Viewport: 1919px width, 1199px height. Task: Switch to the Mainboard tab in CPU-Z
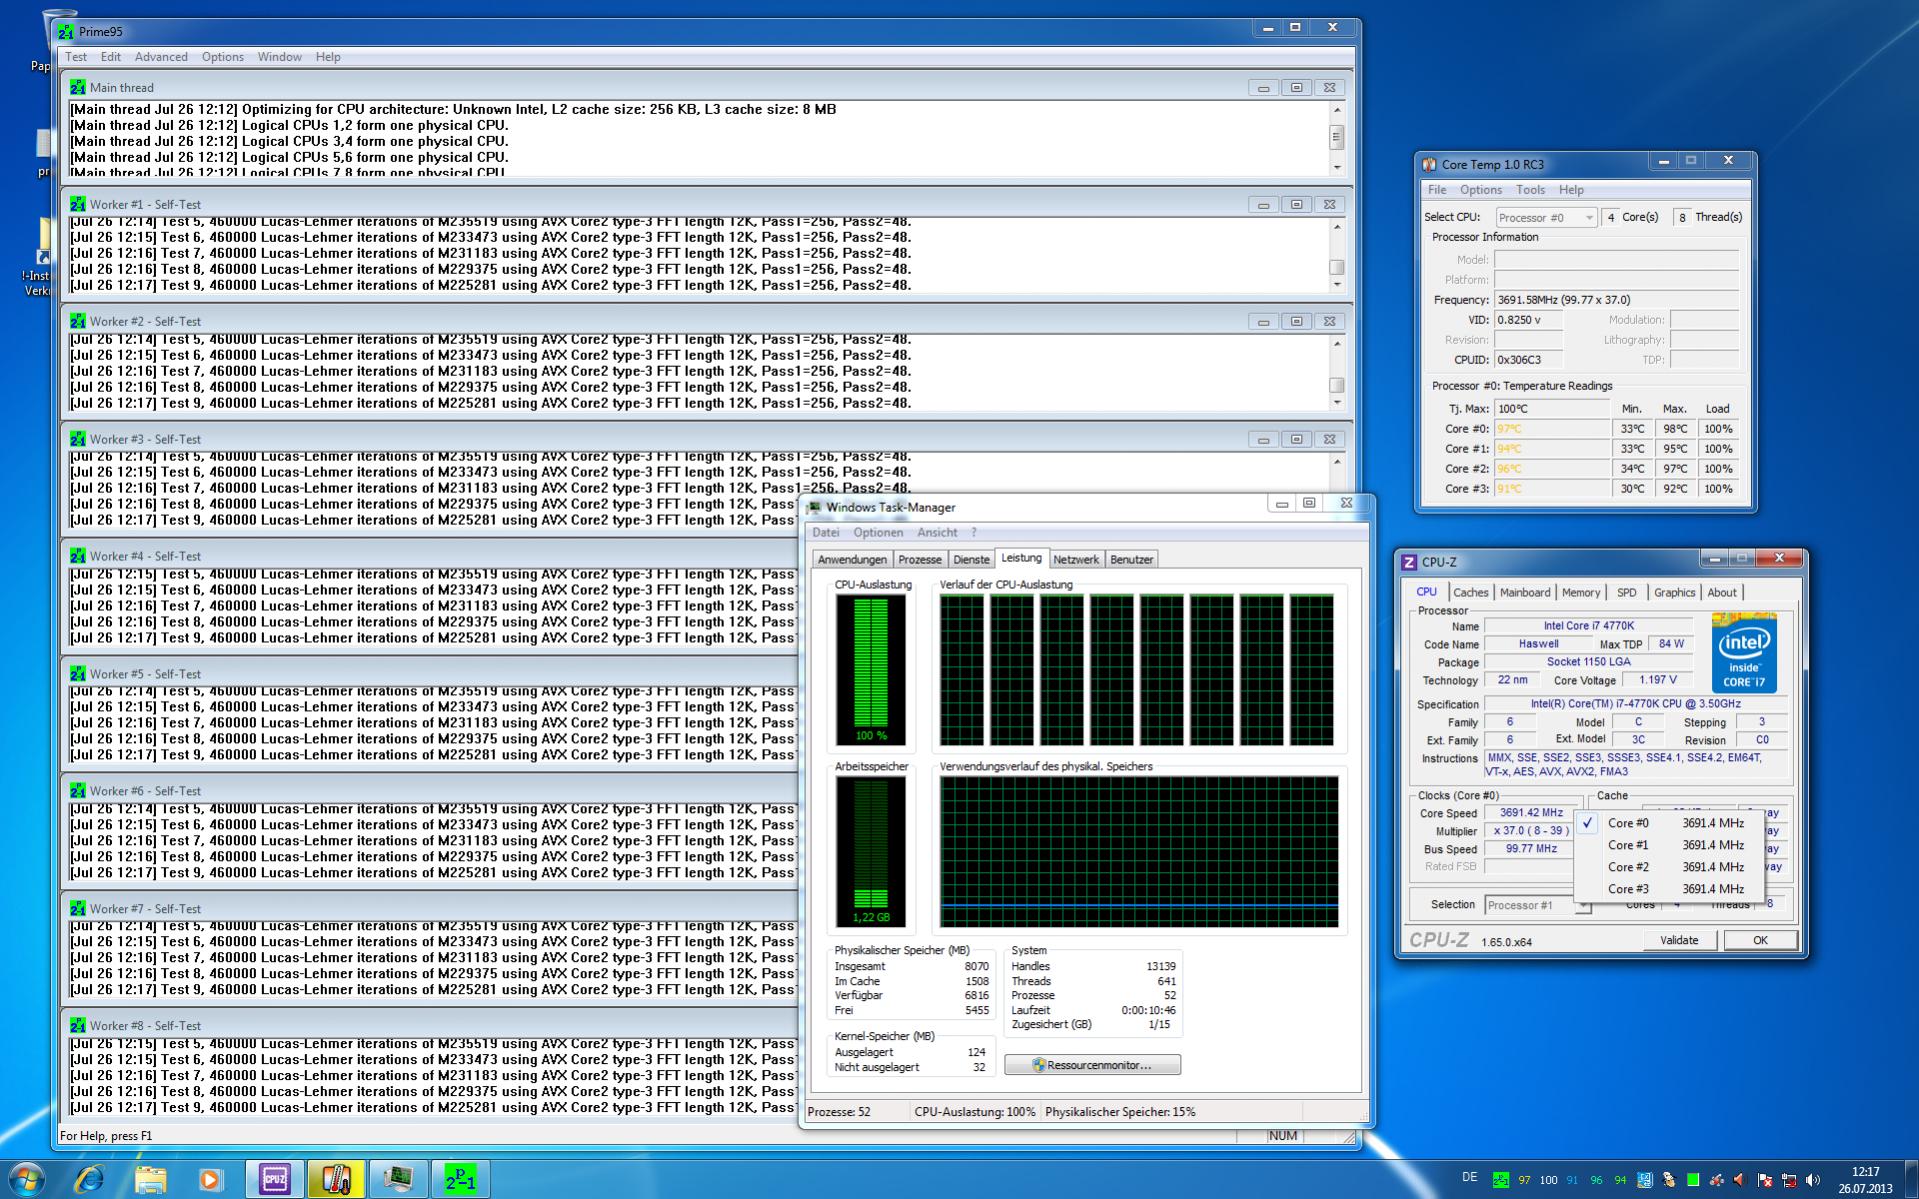1525,593
